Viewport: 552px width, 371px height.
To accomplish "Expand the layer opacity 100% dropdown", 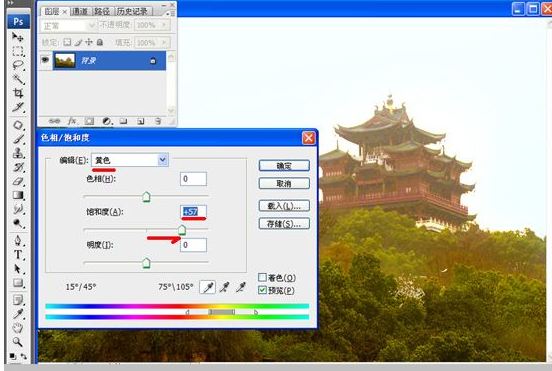I will pyautogui.click(x=164, y=25).
